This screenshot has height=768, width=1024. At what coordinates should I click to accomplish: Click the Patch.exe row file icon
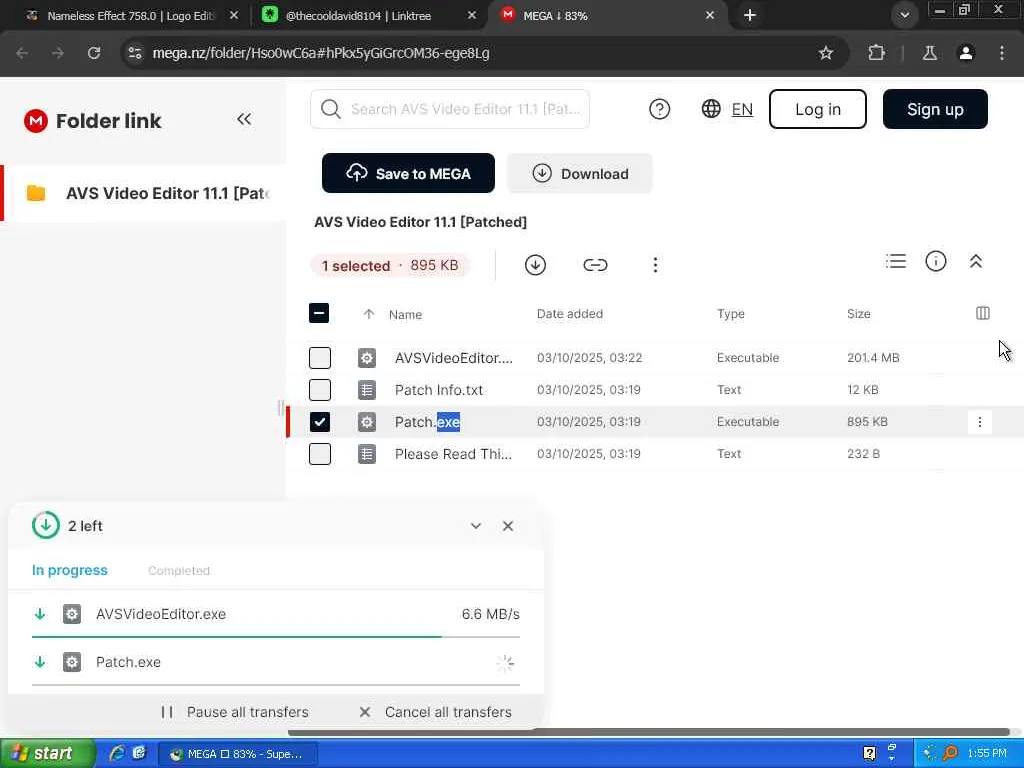tap(367, 422)
